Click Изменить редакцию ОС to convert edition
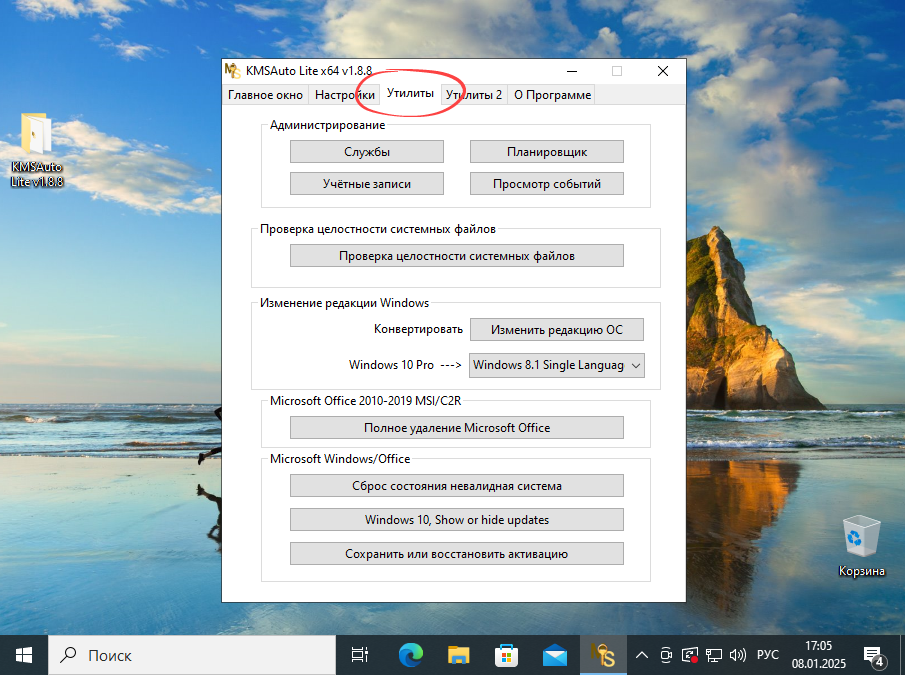 (x=556, y=329)
